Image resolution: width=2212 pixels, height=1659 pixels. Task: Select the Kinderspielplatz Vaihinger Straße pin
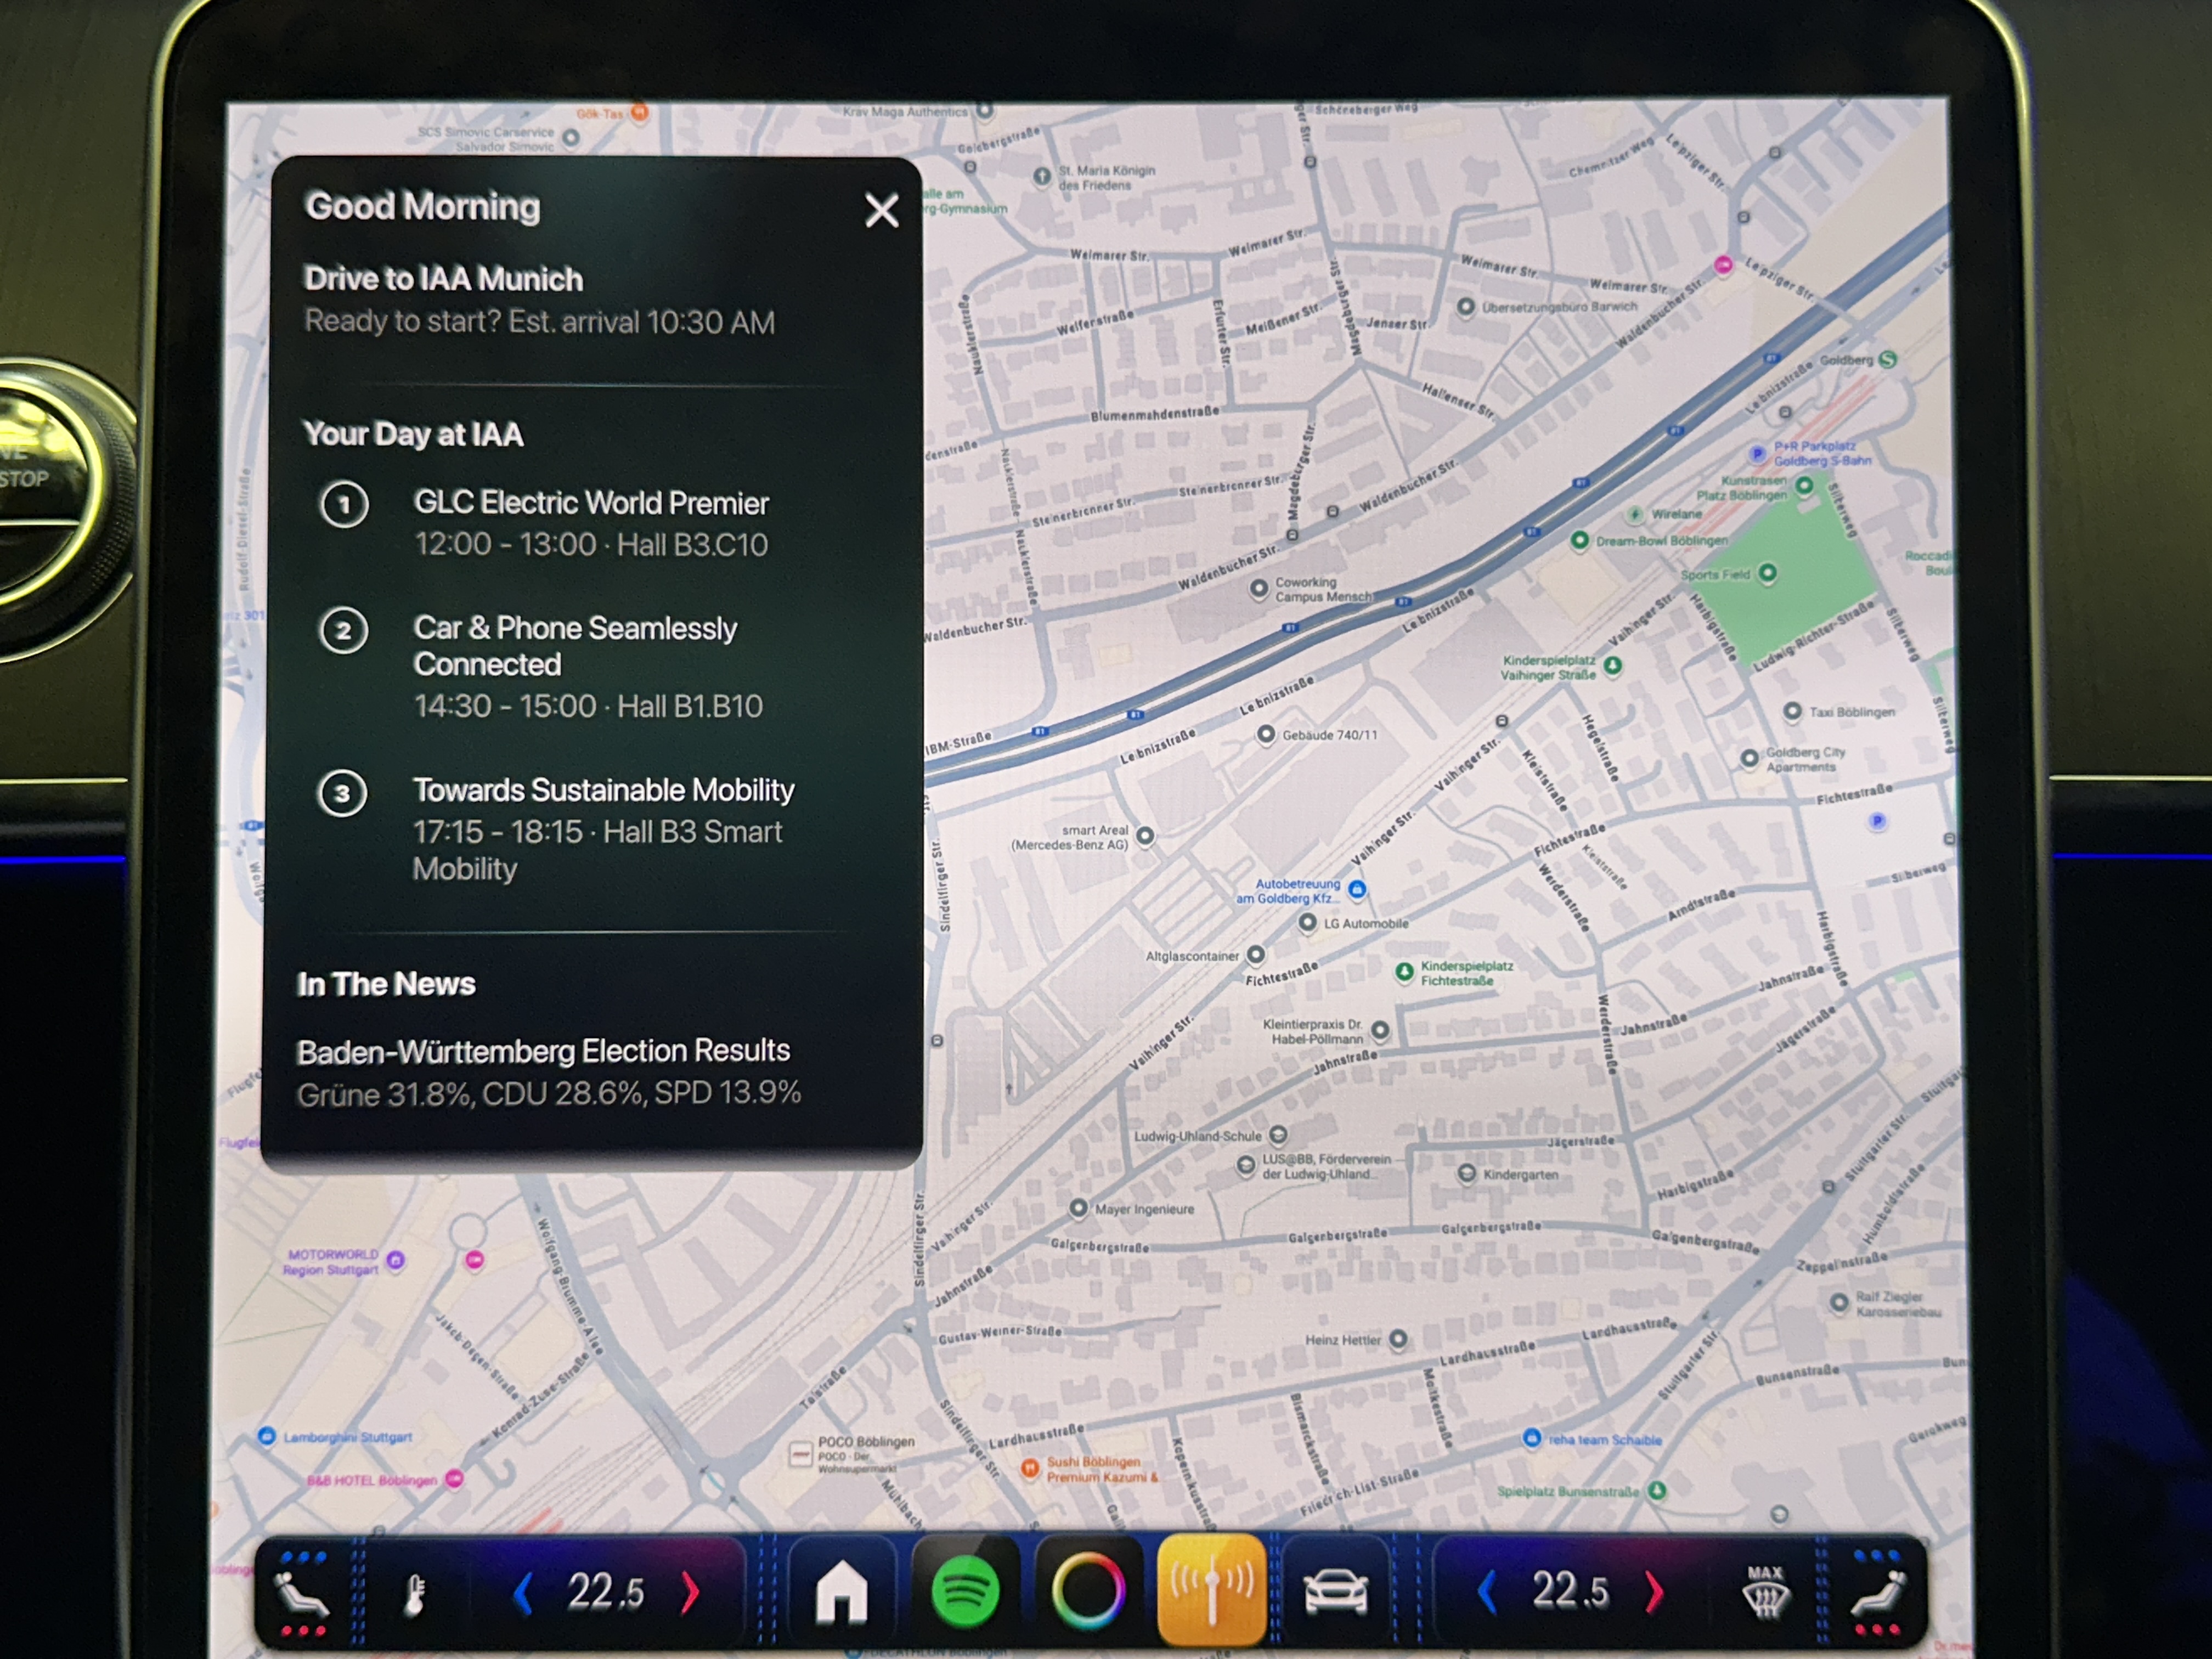coord(1612,665)
